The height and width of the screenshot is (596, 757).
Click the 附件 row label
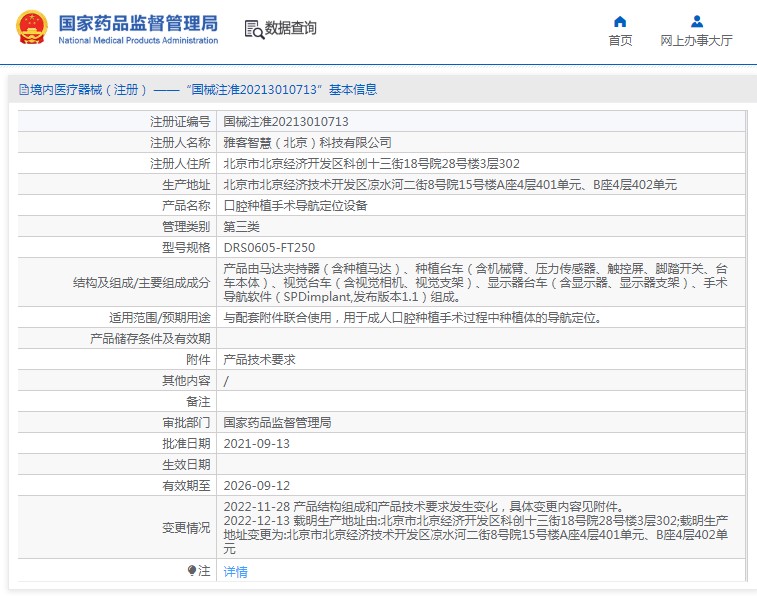(x=198, y=360)
